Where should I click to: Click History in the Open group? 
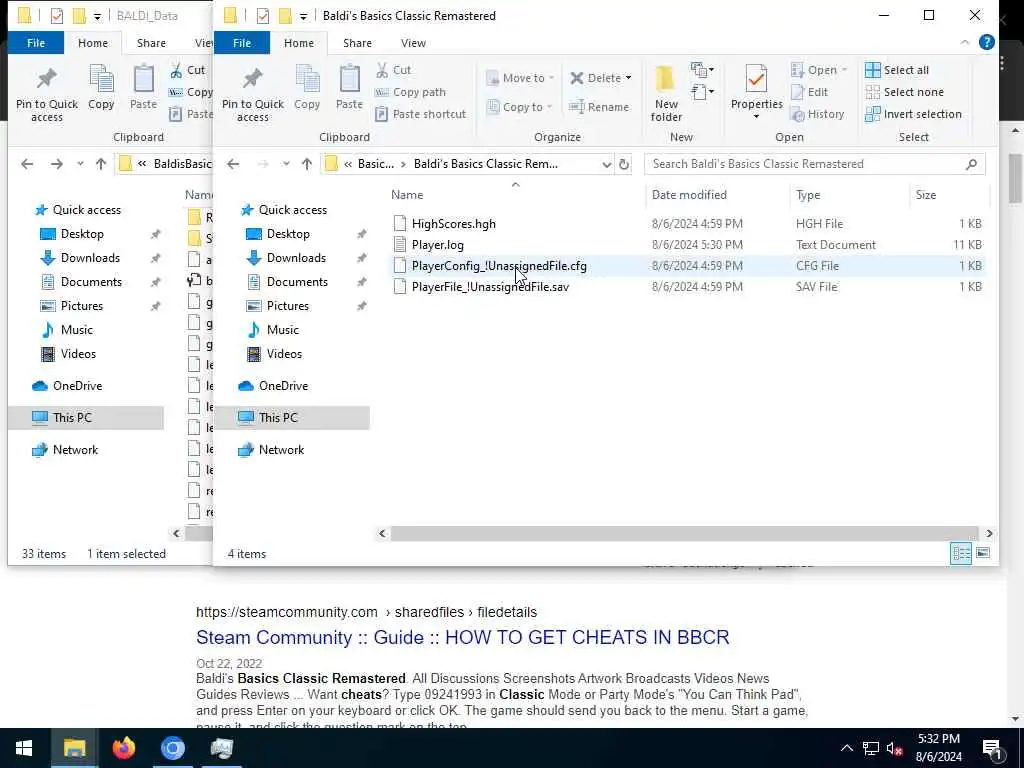coord(817,114)
